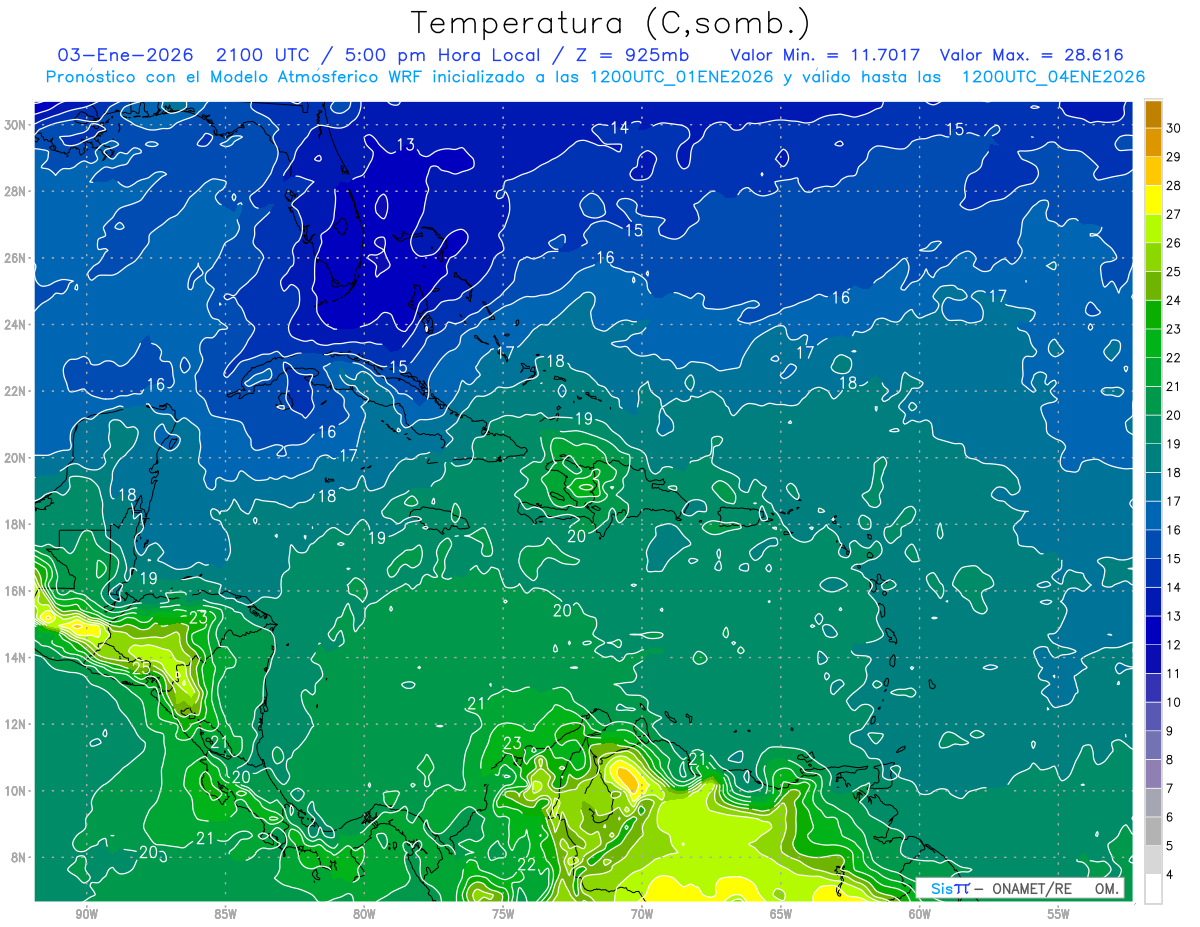Click the "70W" longitude axis label

[642, 914]
